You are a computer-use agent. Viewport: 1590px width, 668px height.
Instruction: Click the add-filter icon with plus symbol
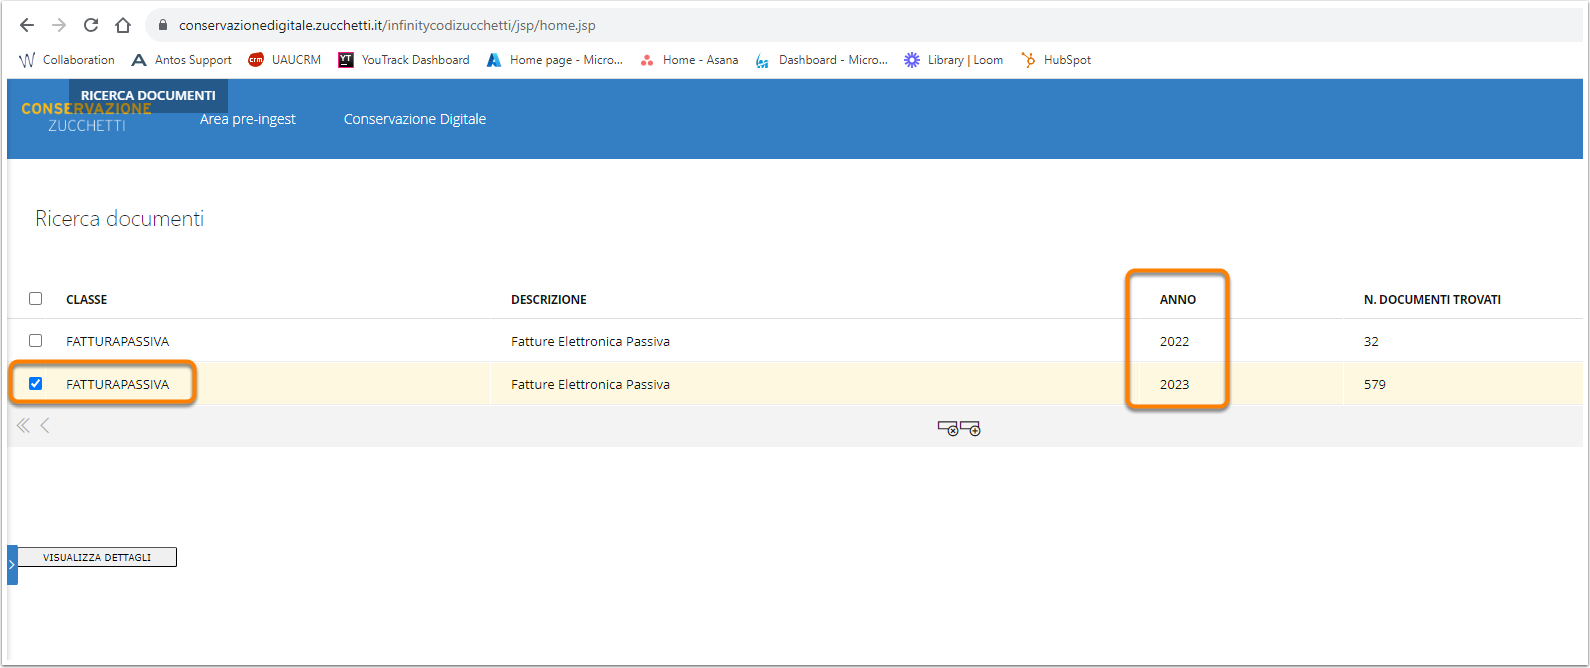click(x=970, y=429)
